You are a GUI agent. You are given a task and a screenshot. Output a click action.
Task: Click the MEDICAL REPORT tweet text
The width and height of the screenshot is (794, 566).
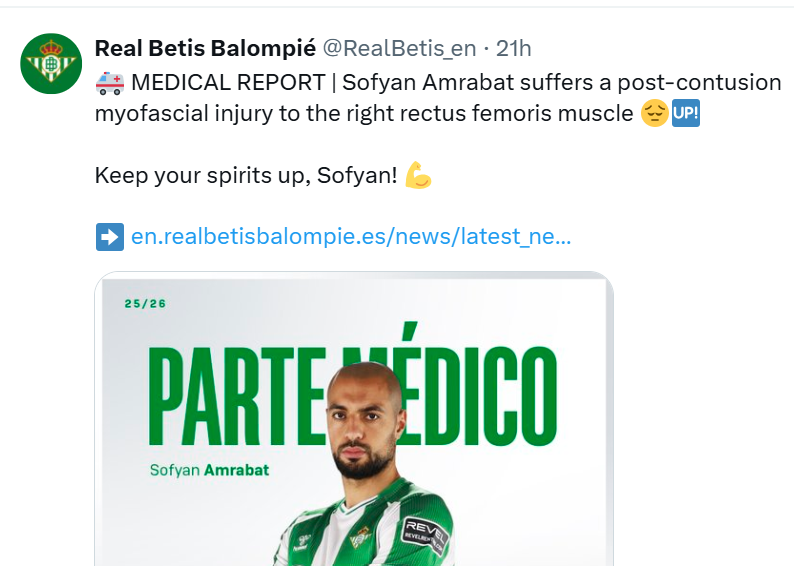pyautogui.click(x=228, y=82)
